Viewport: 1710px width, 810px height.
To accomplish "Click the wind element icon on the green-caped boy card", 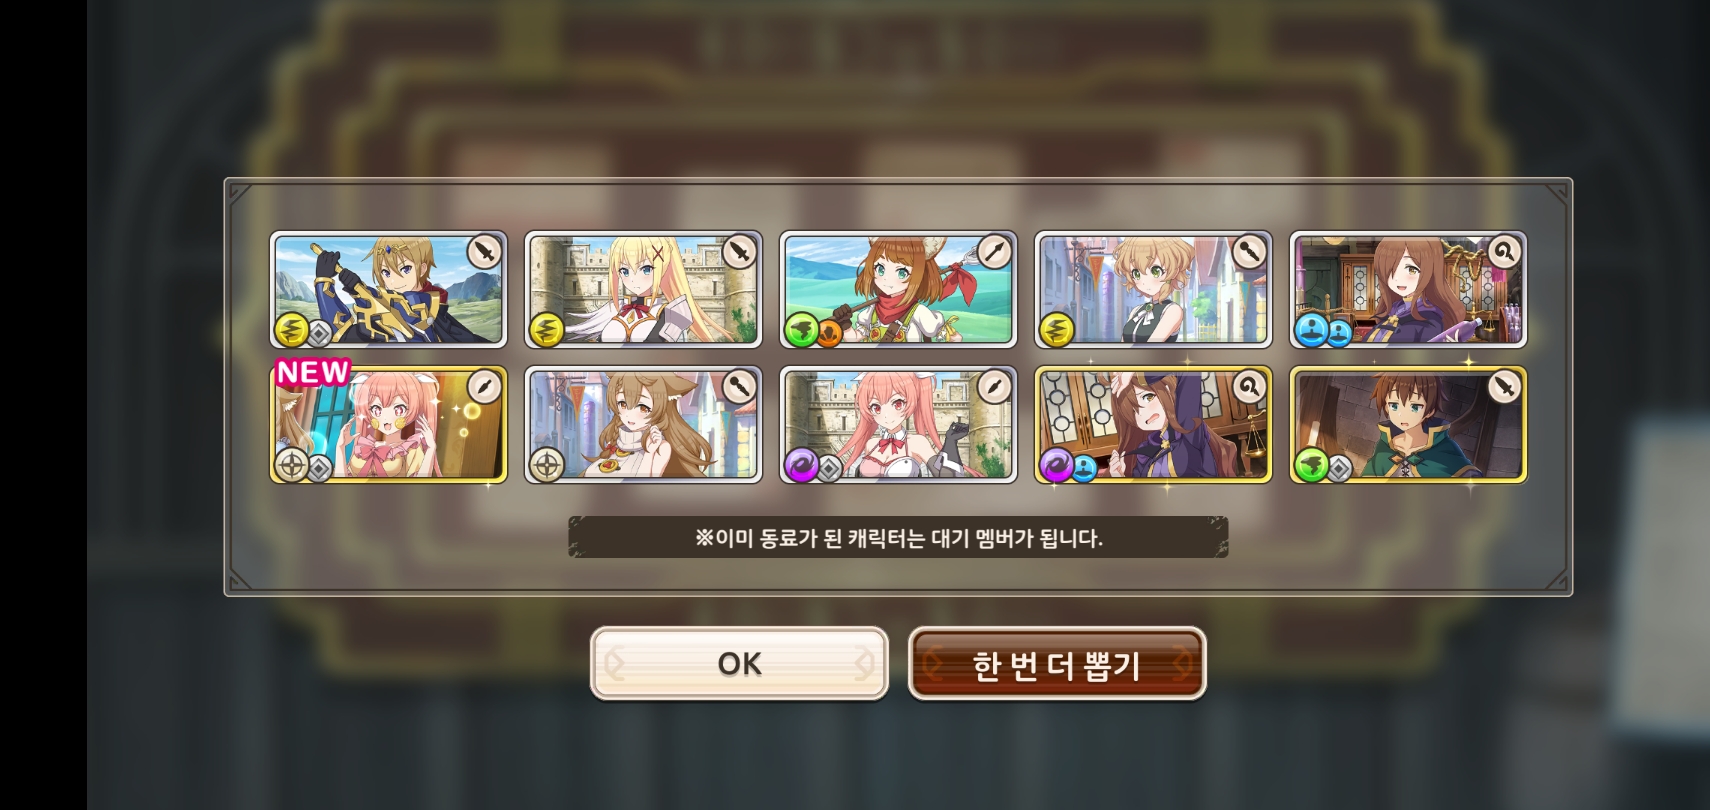I will (x=1311, y=464).
